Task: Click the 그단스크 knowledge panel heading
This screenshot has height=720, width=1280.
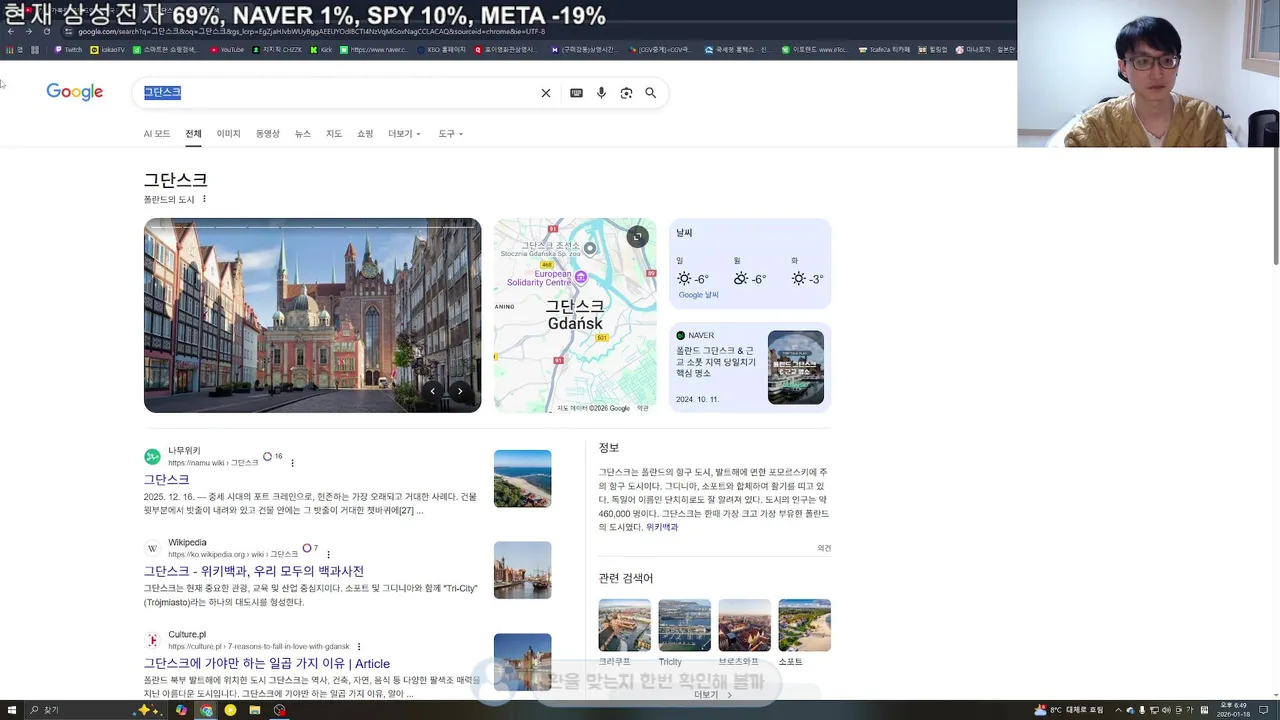Action: click(175, 180)
